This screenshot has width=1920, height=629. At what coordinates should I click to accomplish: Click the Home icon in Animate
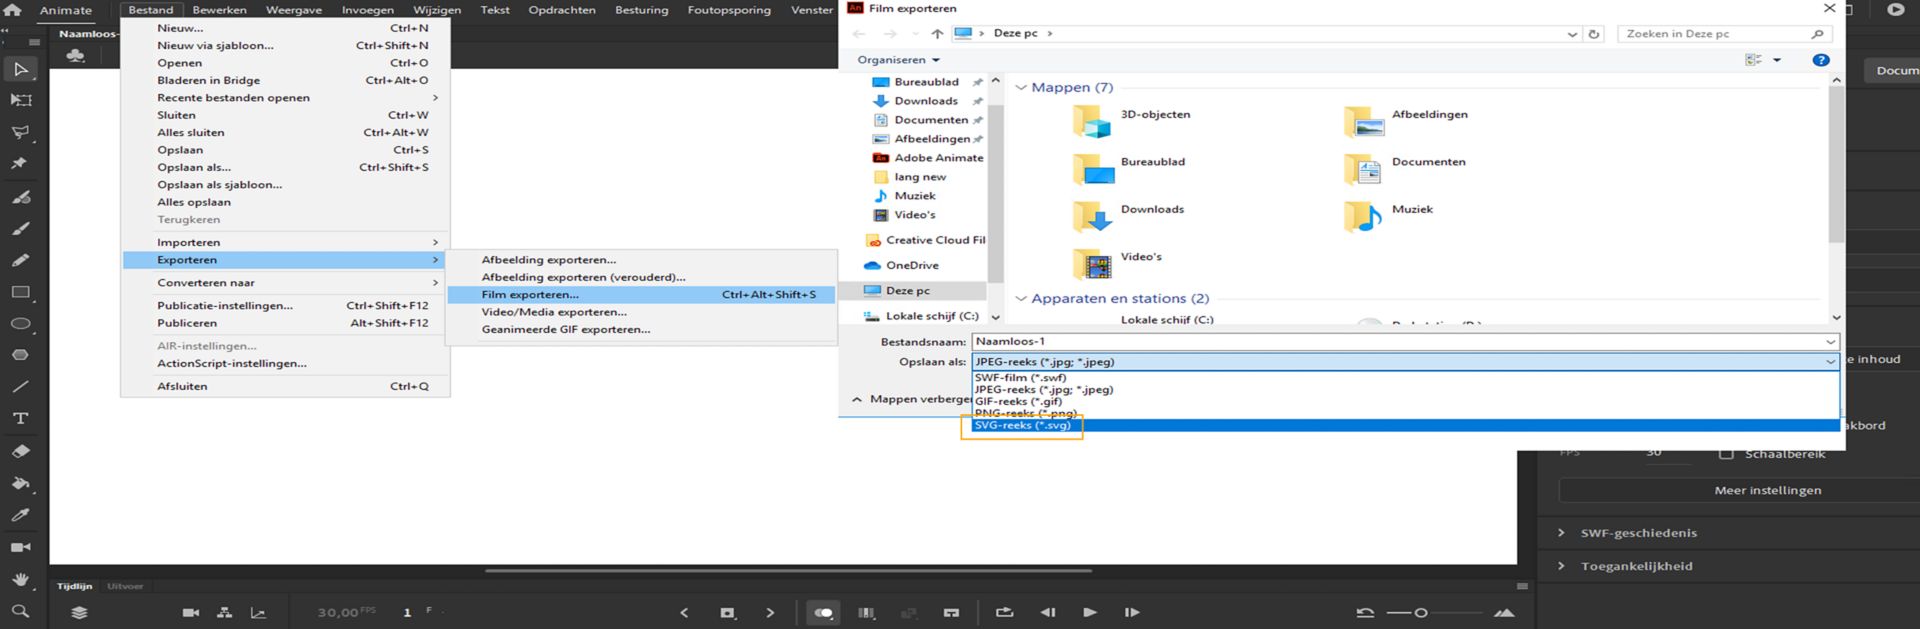click(13, 9)
